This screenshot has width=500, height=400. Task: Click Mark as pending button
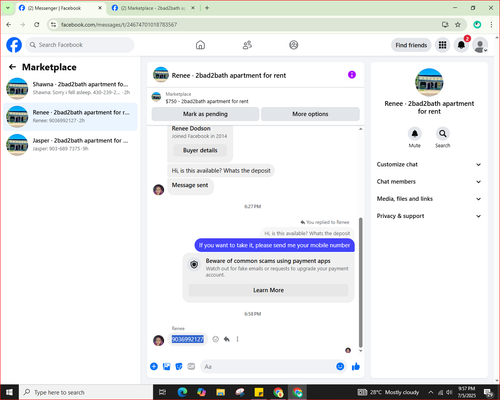click(205, 114)
